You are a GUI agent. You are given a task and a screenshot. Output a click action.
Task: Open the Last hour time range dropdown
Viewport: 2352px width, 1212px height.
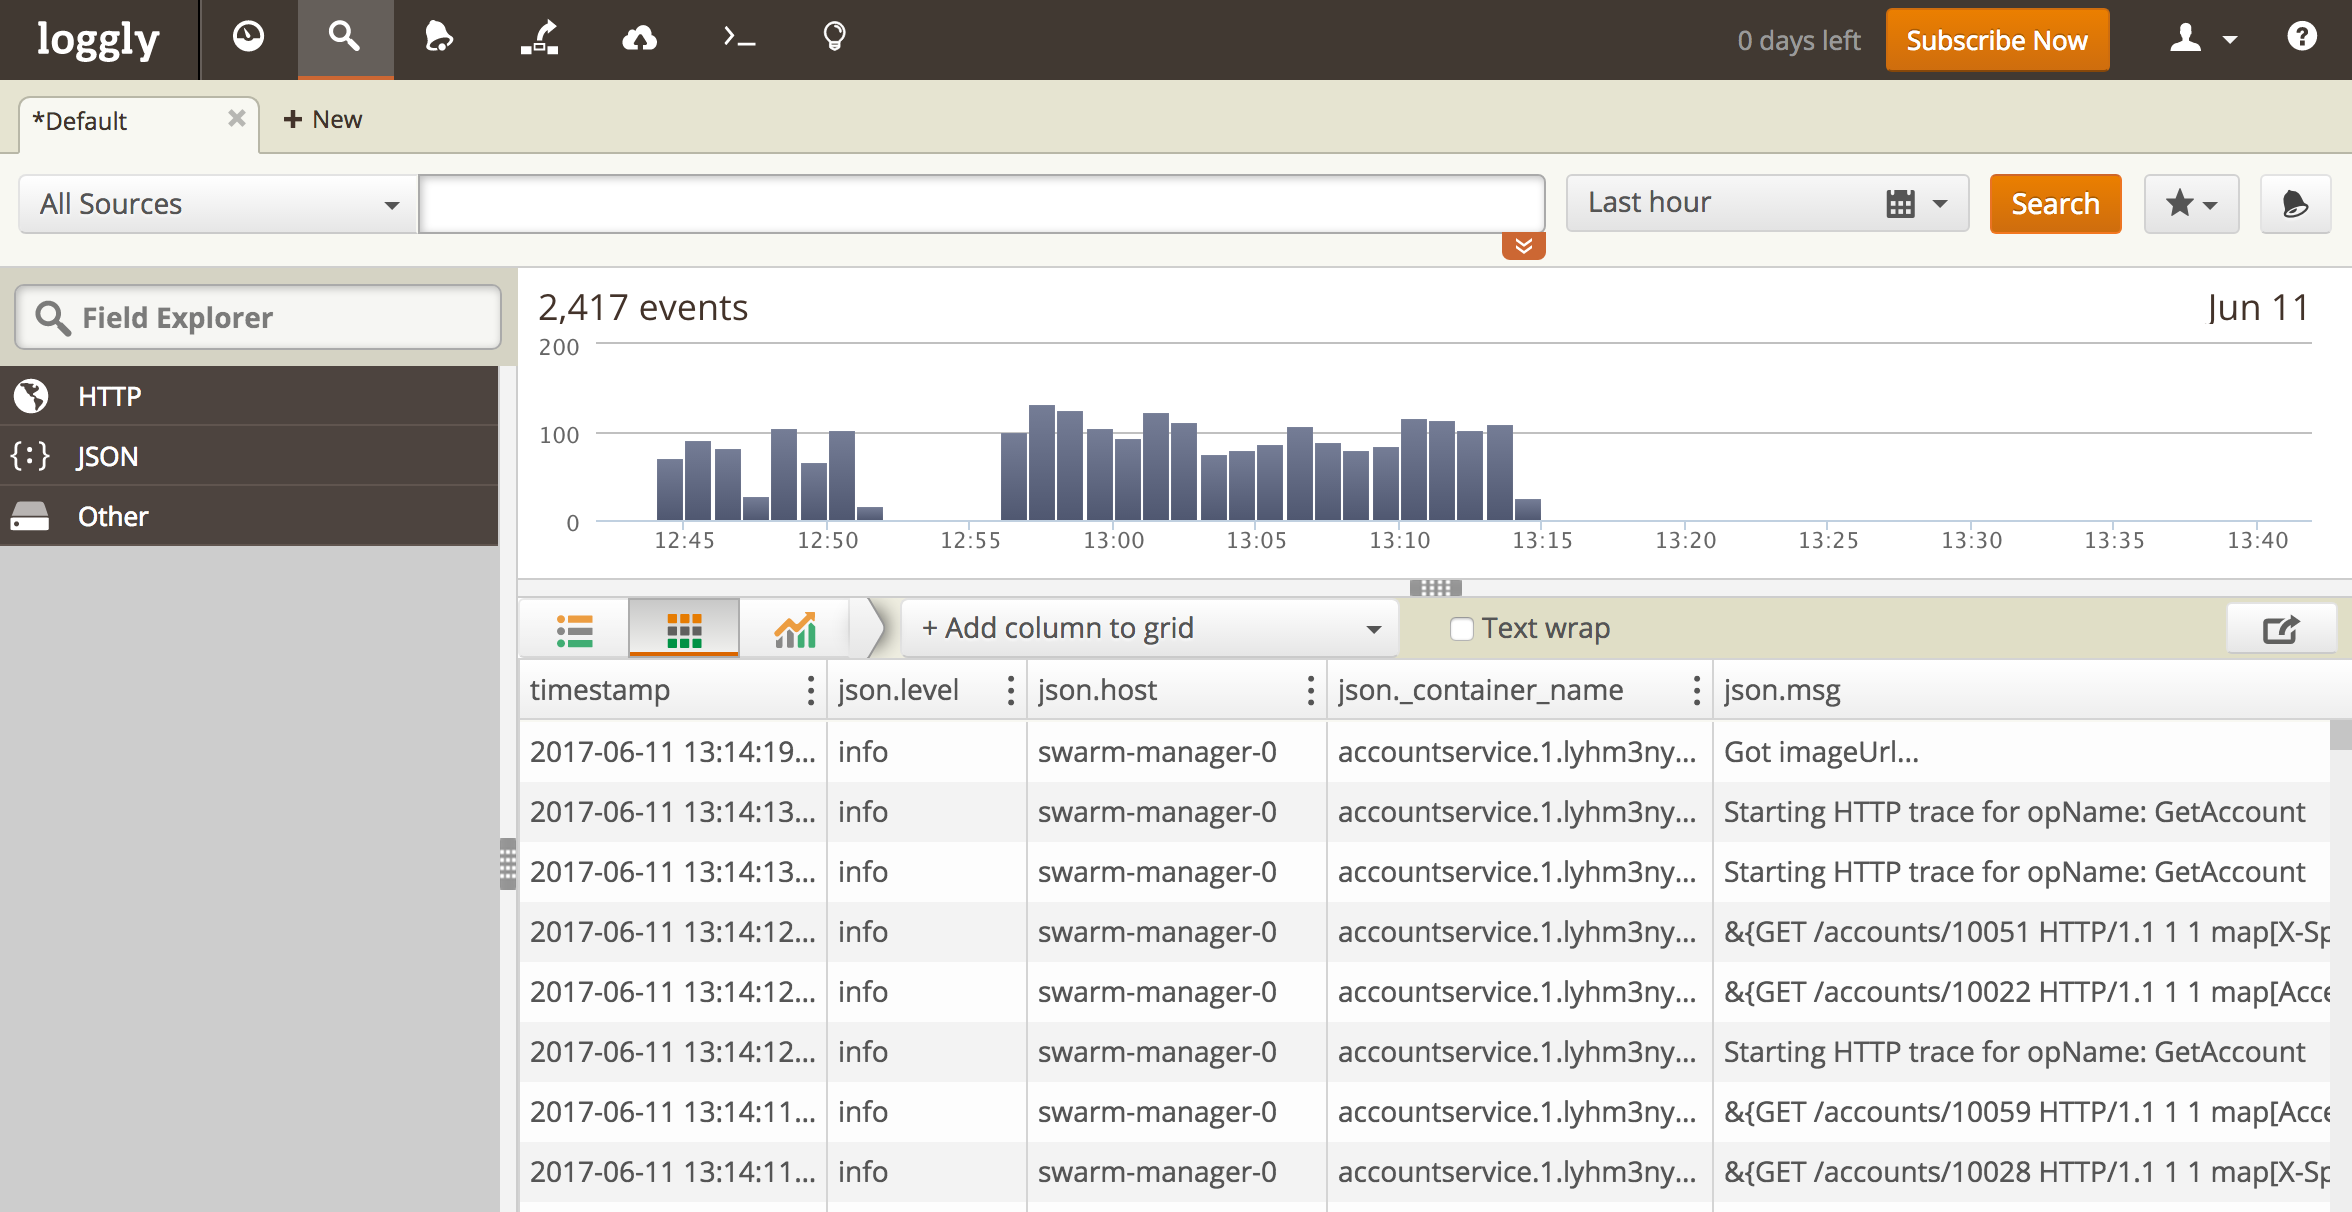pos(1938,203)
